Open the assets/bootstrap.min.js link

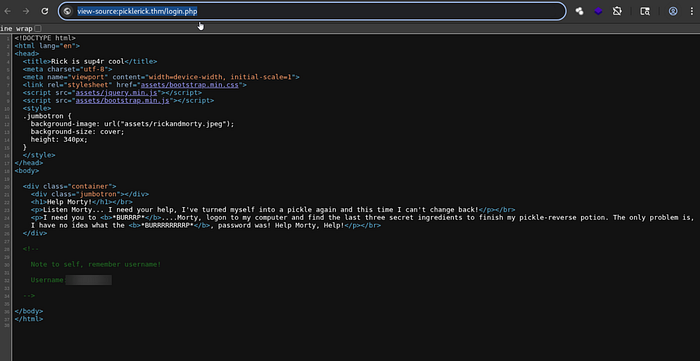click(123, 101)
